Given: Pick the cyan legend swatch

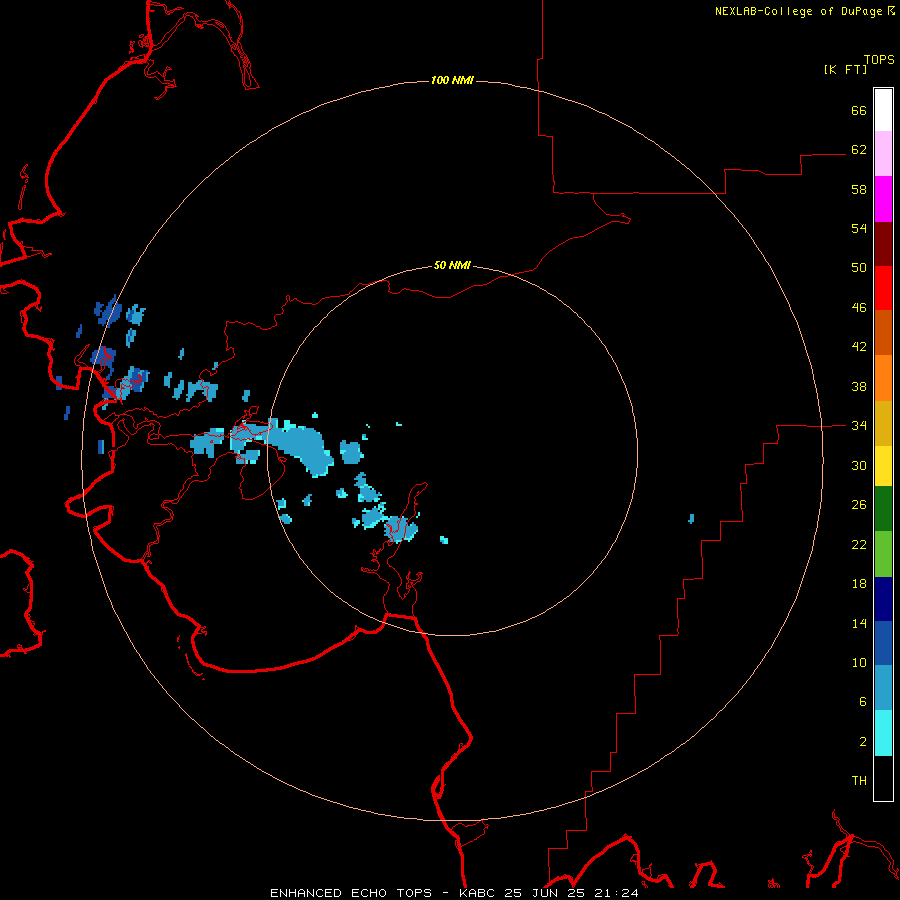Looking at the screenshot, I should point(883,733).
